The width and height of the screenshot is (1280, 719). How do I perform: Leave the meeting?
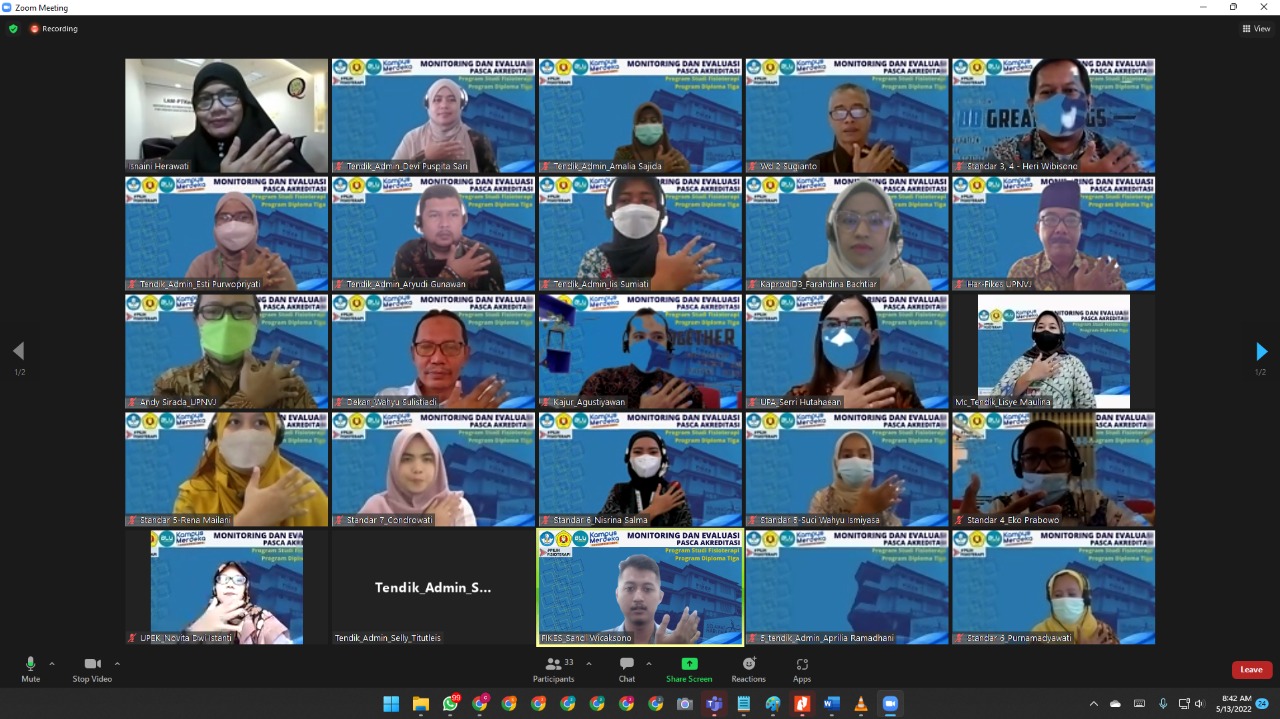click(1251, 670)
